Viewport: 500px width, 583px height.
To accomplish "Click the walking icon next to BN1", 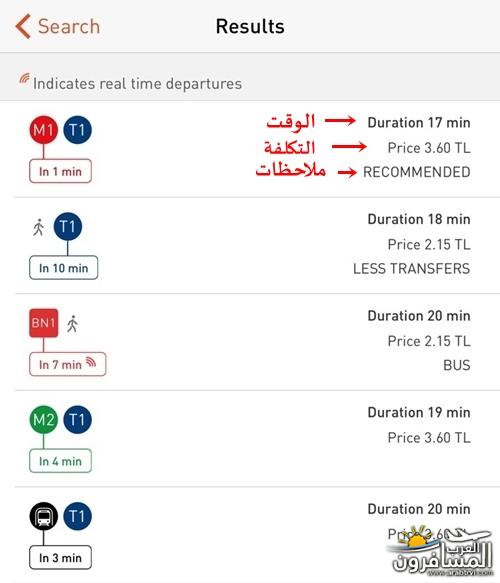I will 72,324.
